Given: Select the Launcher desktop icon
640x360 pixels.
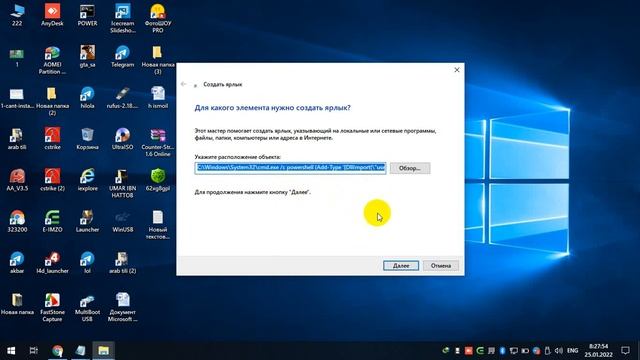Looking at the screenshot, I should (x=87, y=222).
